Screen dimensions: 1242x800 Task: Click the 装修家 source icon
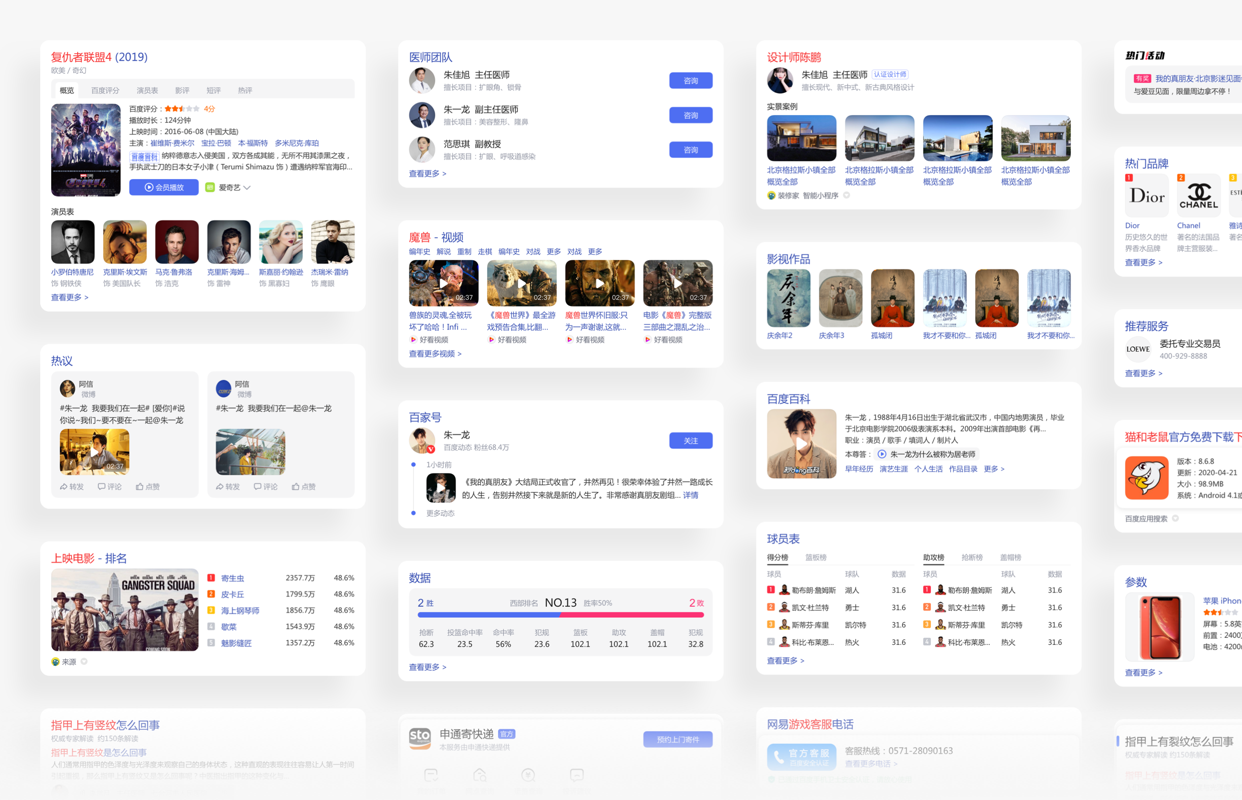(771, 196)
